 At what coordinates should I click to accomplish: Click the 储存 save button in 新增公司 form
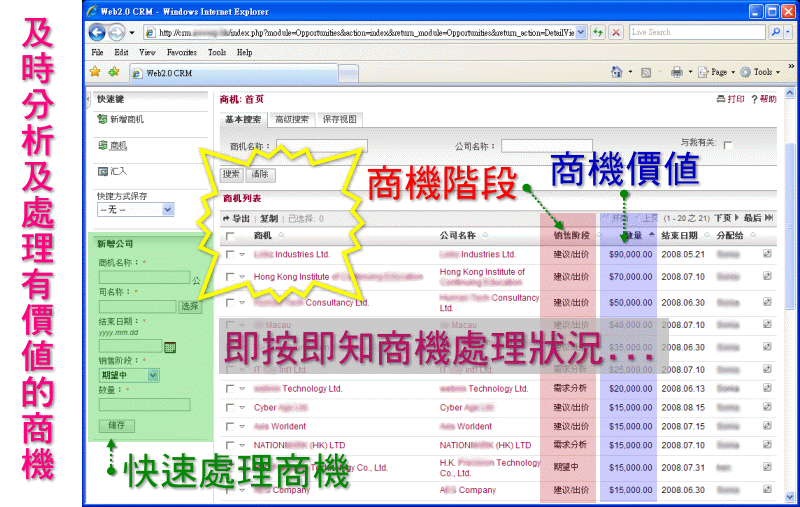tap(117, 425)
